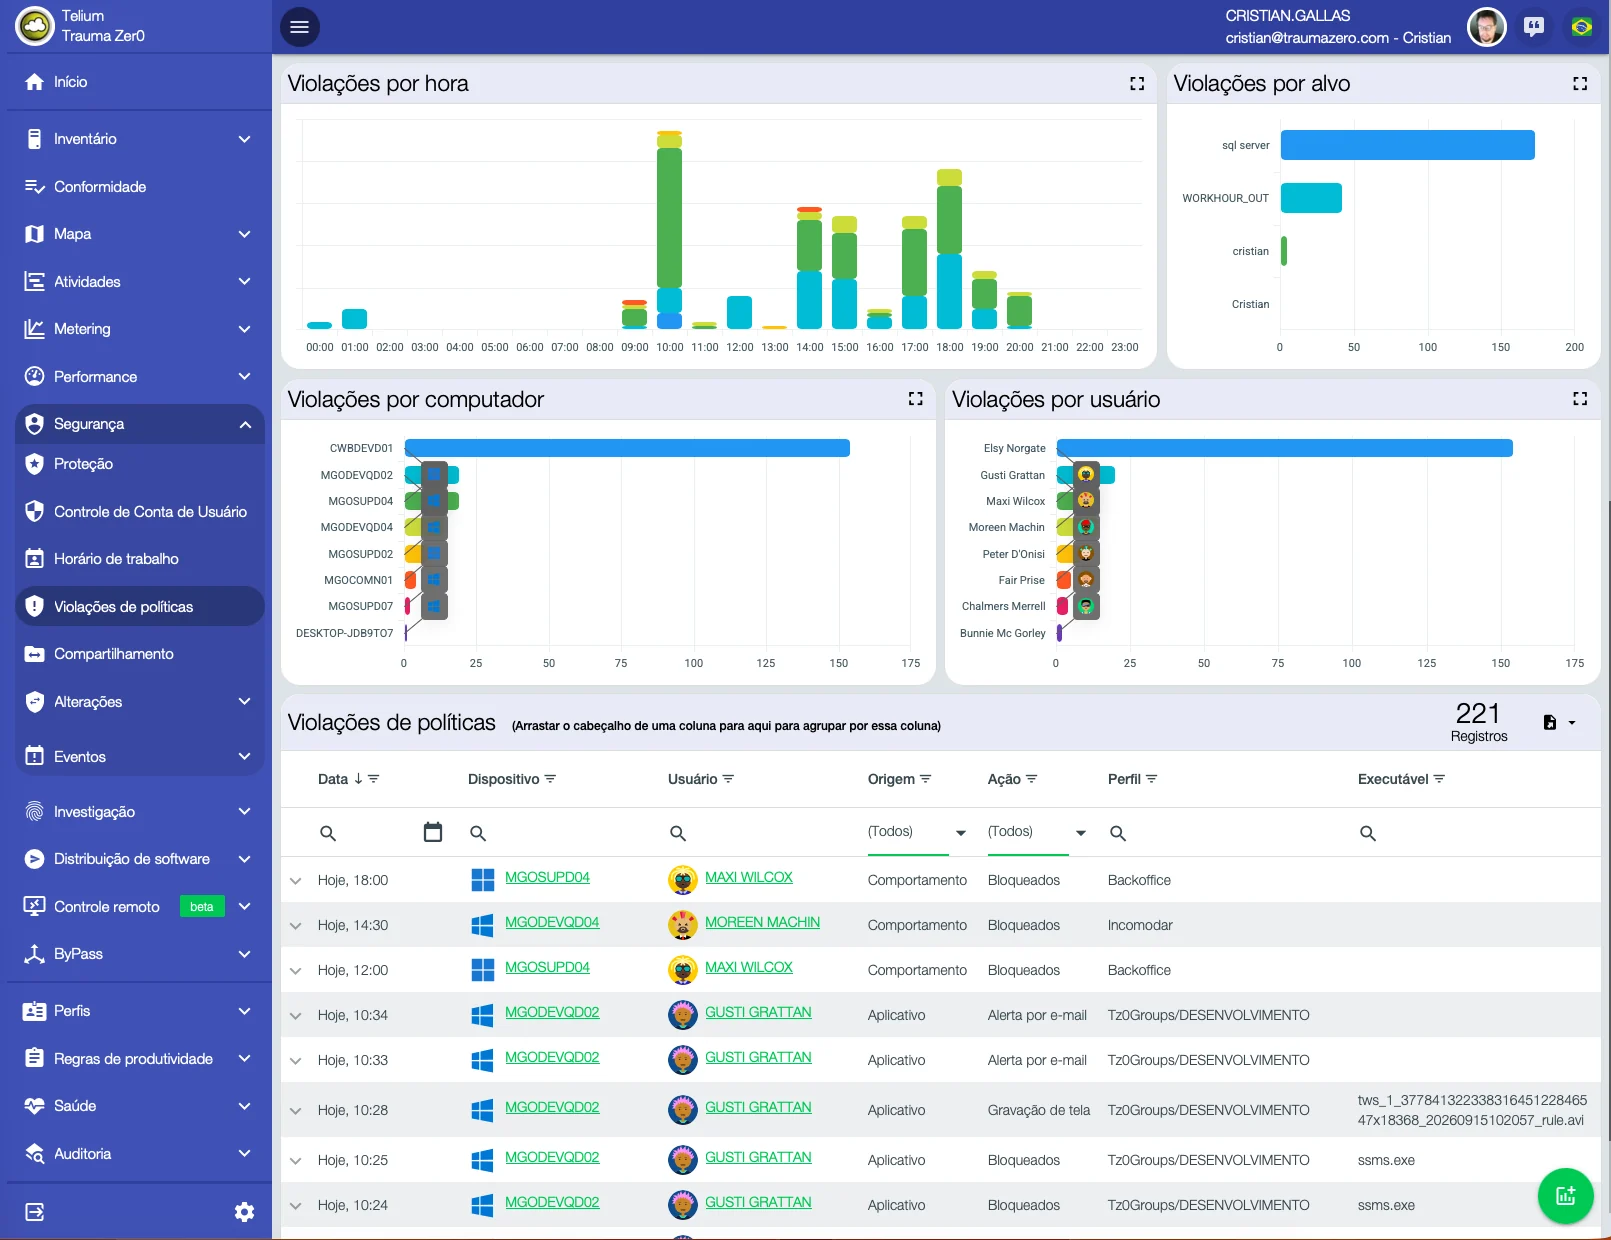Viewport: 1611px width, 1240px height.
Task: Open the feedback chat icon
Action: coord(1534,27)
